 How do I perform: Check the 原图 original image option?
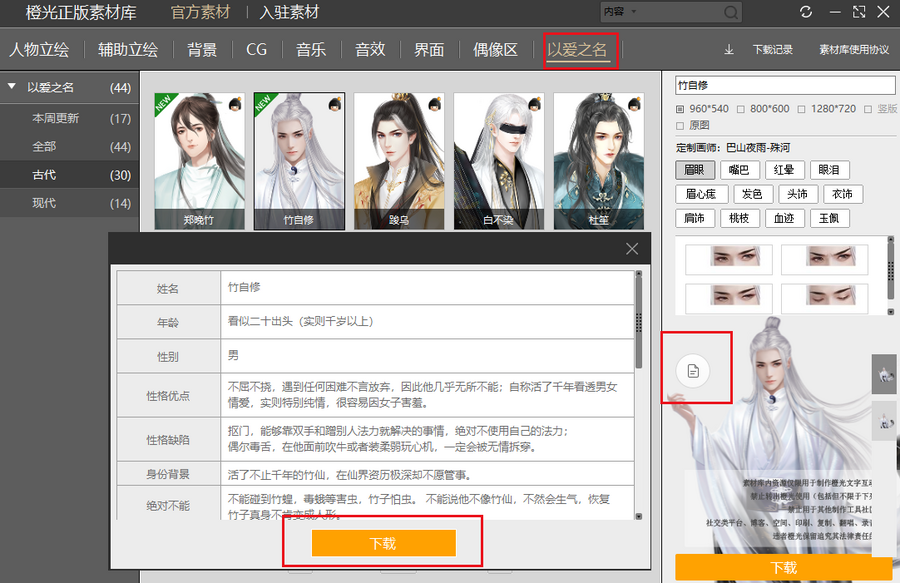[681, 126]
